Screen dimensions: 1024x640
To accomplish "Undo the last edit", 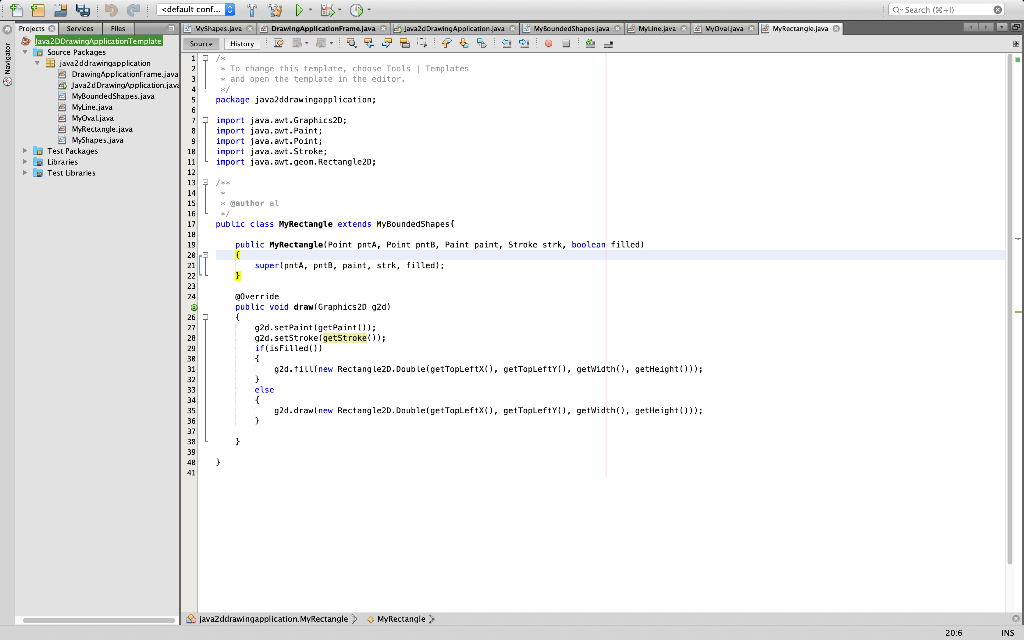I will (112, 9).
